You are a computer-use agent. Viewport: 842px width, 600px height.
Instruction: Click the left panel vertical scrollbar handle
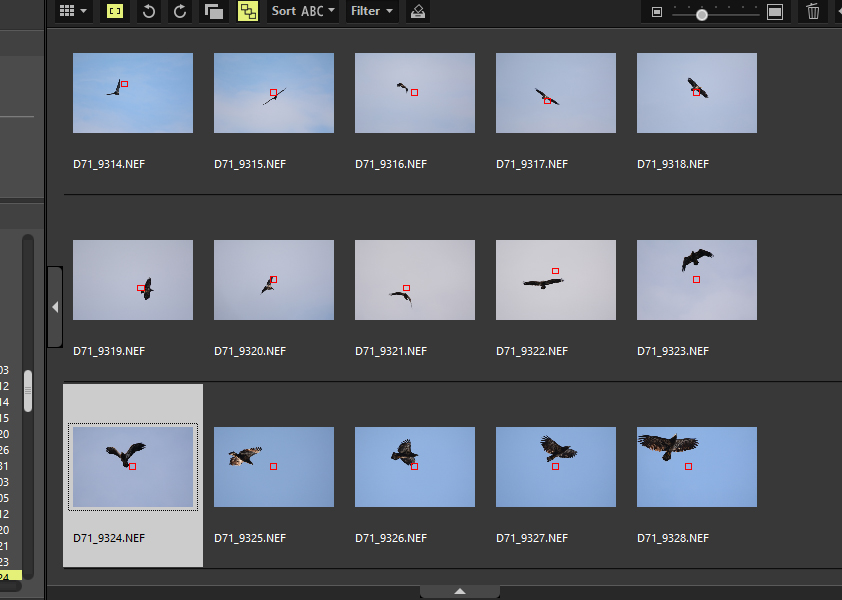pyautogui.click(x=28, y=391)
